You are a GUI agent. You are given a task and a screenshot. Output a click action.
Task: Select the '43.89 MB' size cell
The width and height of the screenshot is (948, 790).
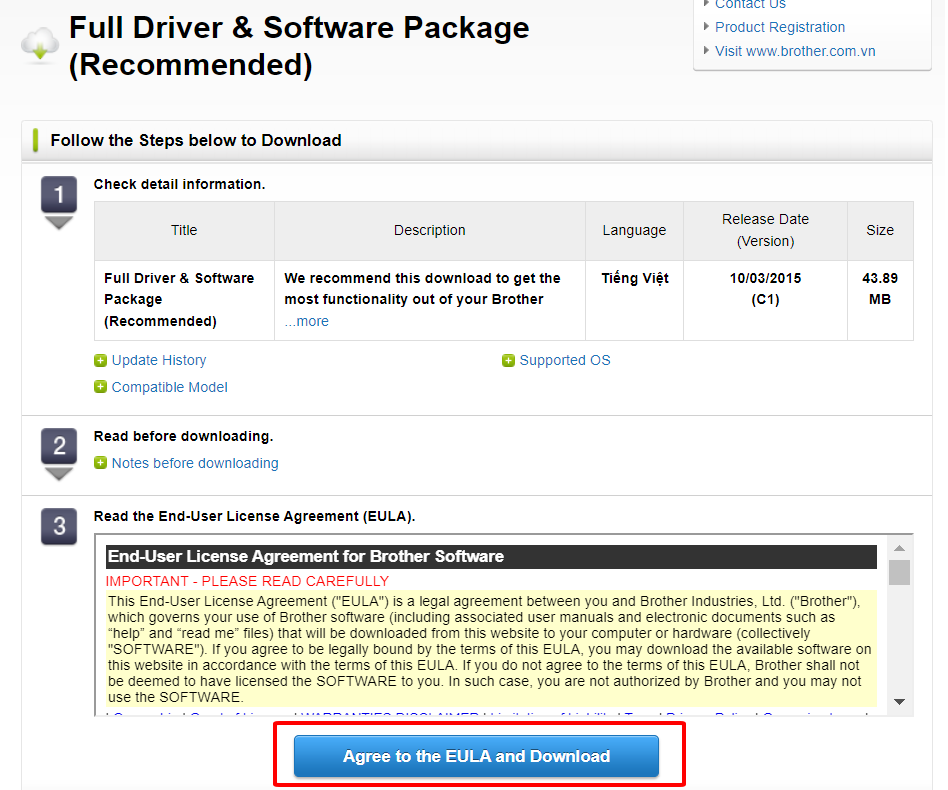click(x=880, y=300)
